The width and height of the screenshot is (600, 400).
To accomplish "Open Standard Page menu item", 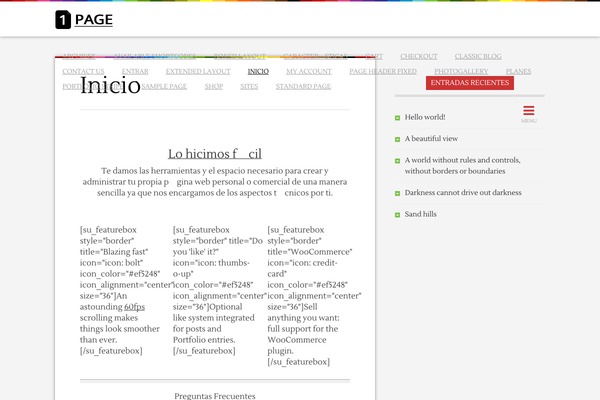I will 303,87.
